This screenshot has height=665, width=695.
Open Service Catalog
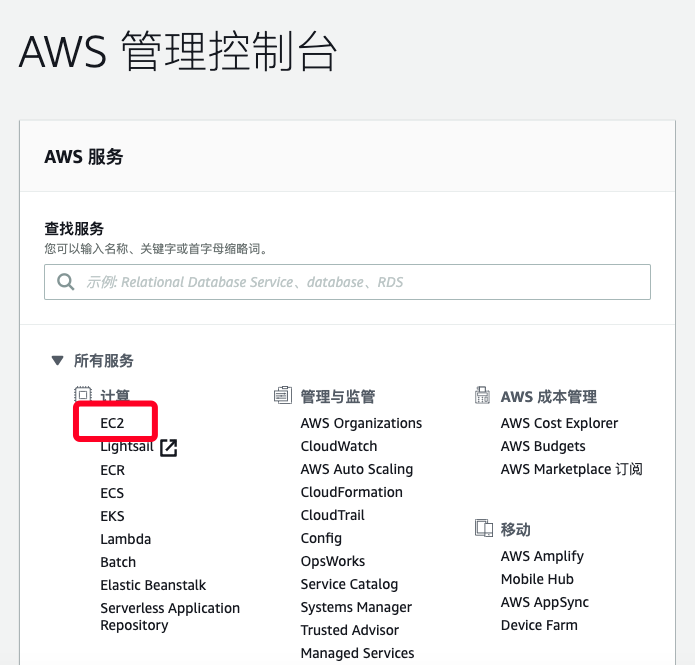pos(349,584)
